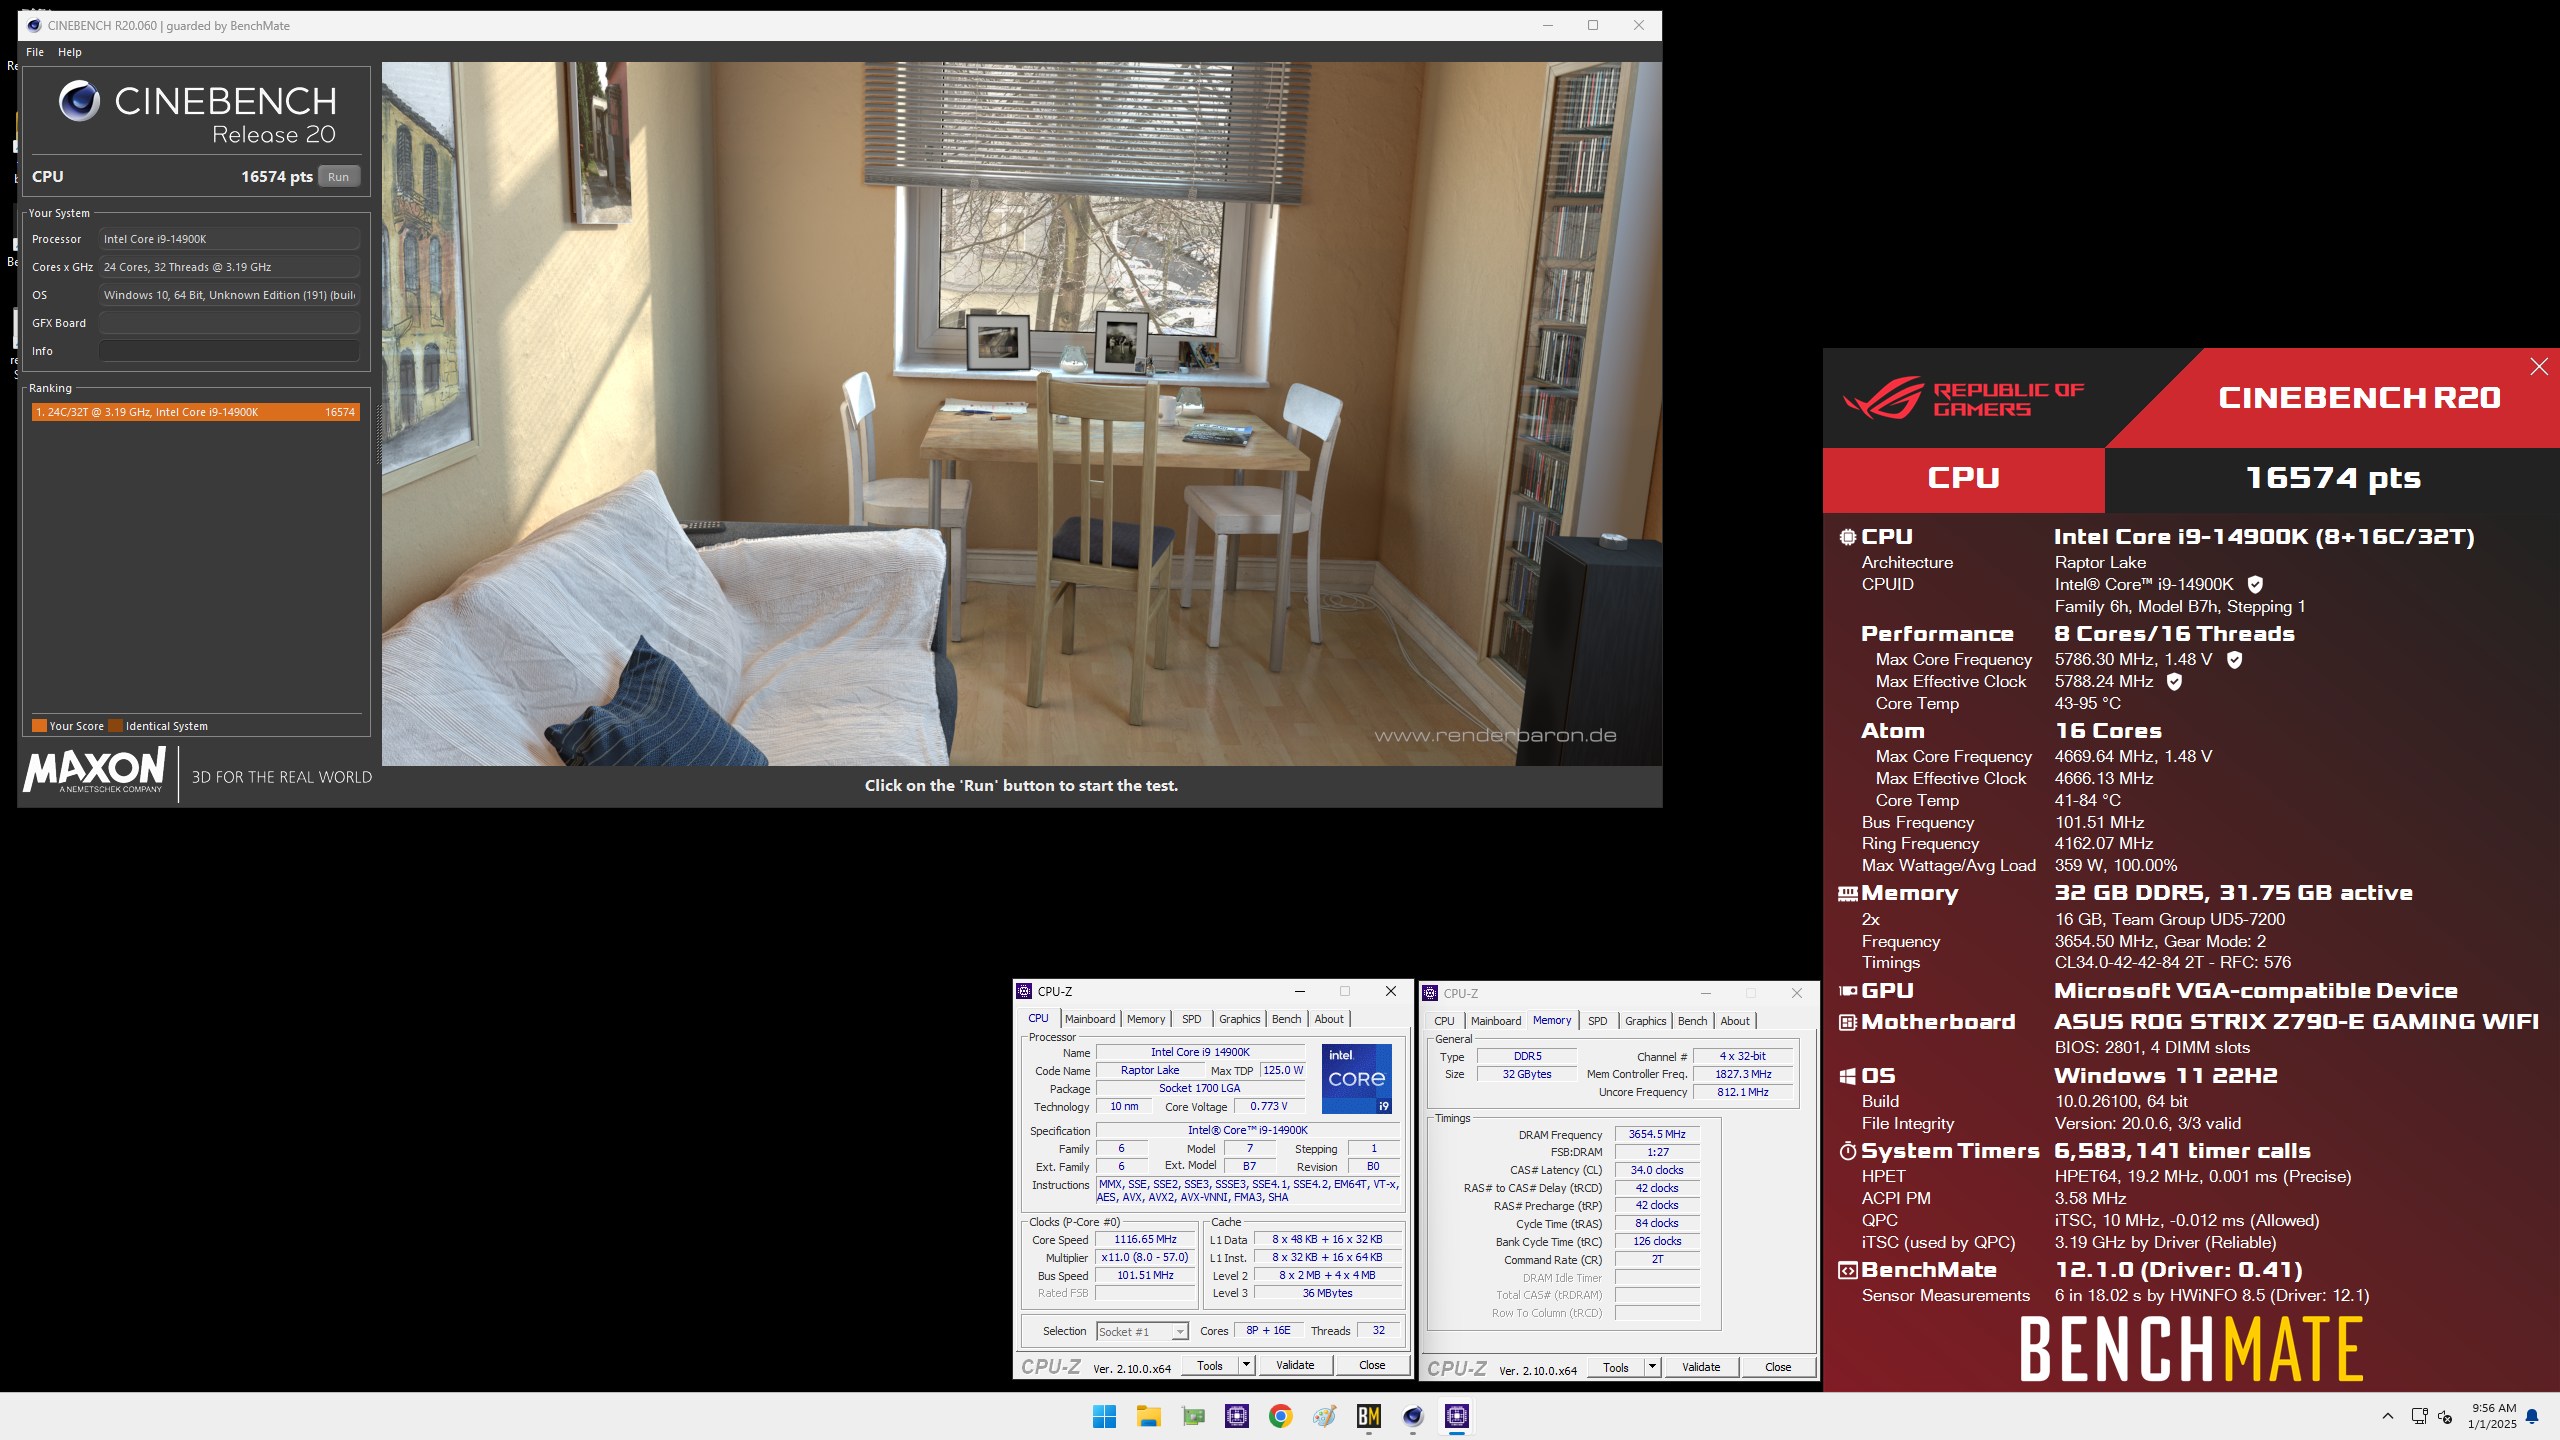Show hidden system tray icons
This screenshot has height=1440, width=2560.
[x=2388, y=1416]
